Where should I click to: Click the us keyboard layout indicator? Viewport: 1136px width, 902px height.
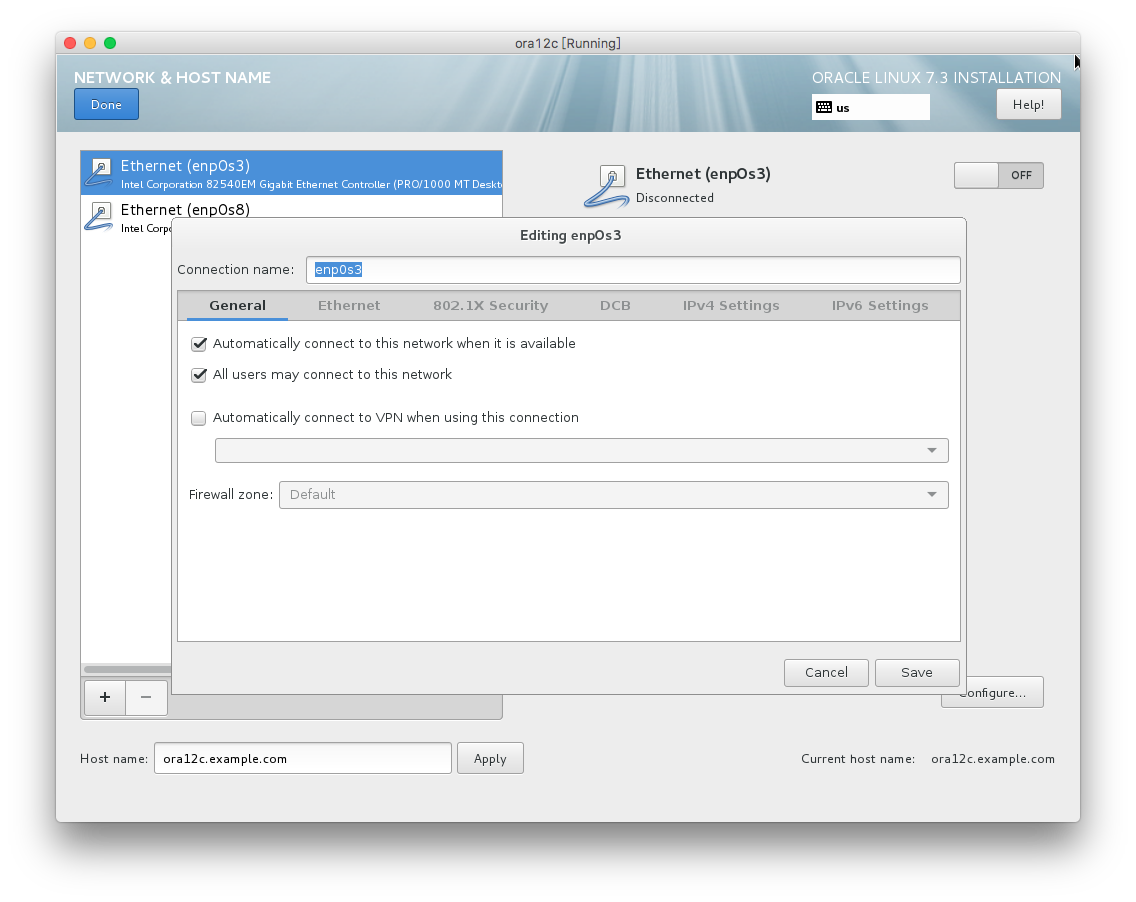(870, 107)
